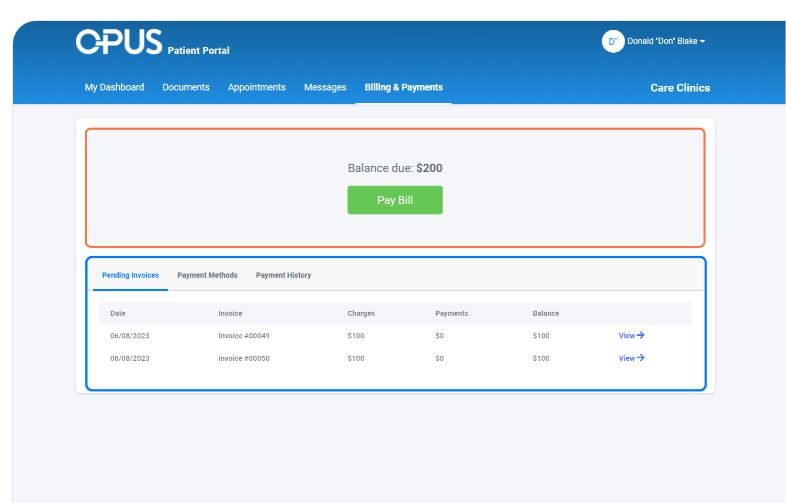786x503 pixels.
Task: Open the Appointments section
Action: pos(257,87)
